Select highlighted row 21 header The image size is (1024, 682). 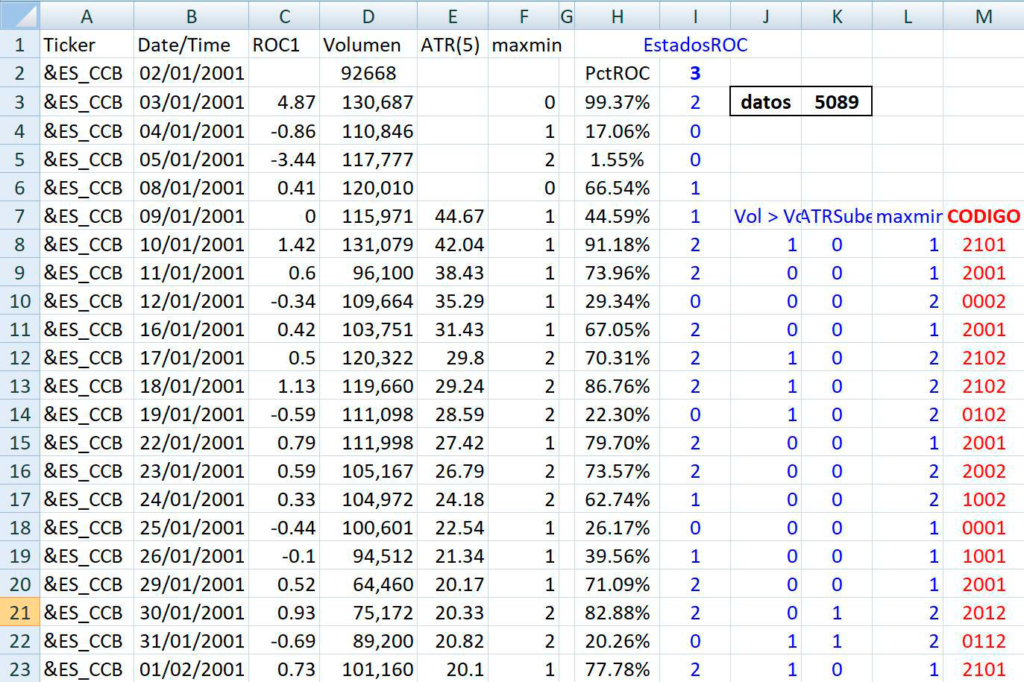pyautogui.click(x=20, y=613)
